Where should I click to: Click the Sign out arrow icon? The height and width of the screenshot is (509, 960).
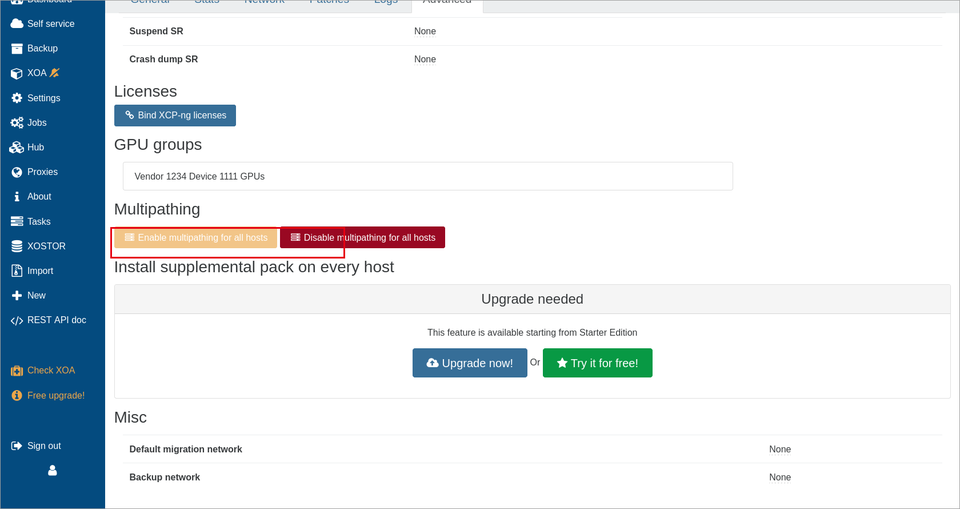click(x=17, y=446)
